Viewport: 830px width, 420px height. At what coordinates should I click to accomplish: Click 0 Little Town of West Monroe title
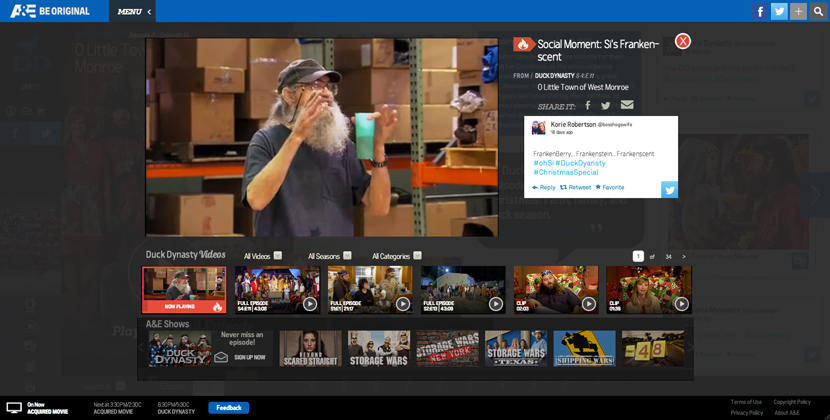[x=583, y=87]
